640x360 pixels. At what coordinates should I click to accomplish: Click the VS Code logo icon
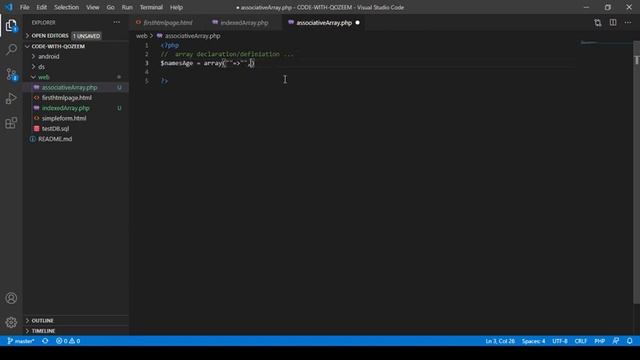coord(9,7)
